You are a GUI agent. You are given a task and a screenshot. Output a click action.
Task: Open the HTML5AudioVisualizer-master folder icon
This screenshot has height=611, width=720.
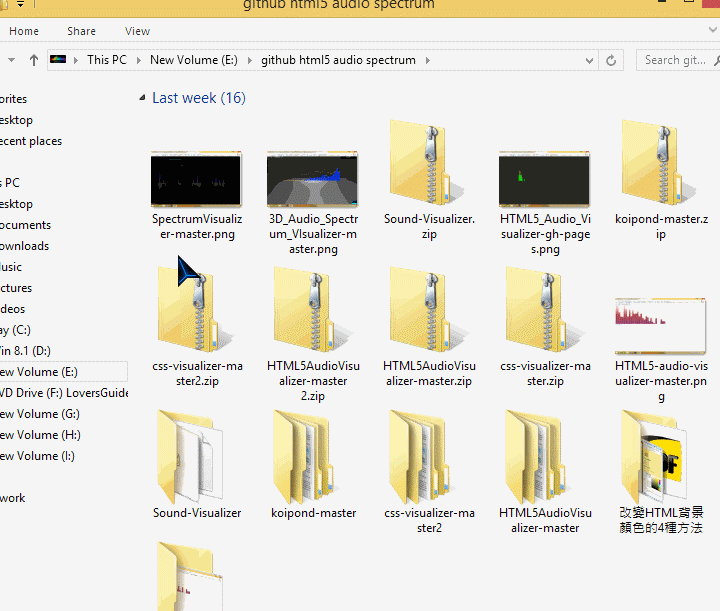539,457
